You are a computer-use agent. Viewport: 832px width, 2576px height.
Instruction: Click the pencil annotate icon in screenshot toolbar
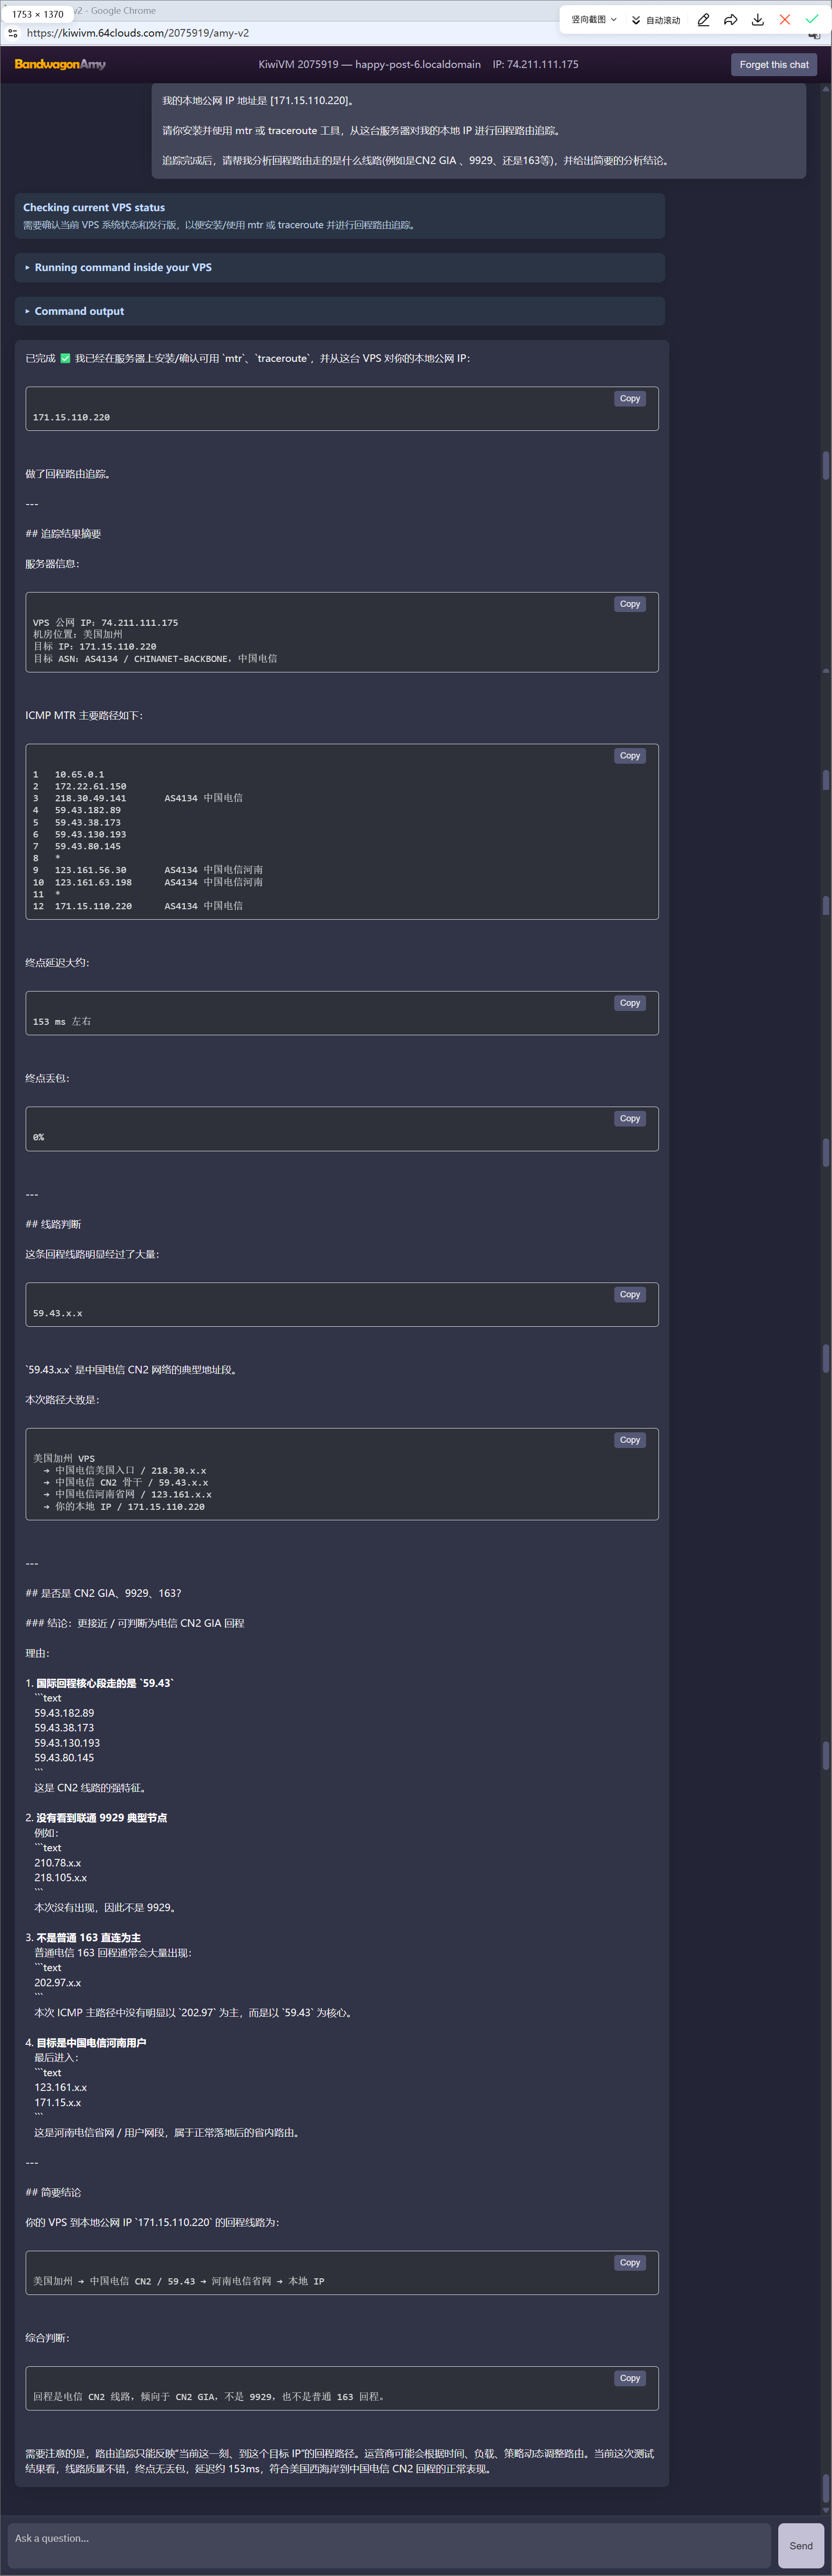tap(704, 19)
